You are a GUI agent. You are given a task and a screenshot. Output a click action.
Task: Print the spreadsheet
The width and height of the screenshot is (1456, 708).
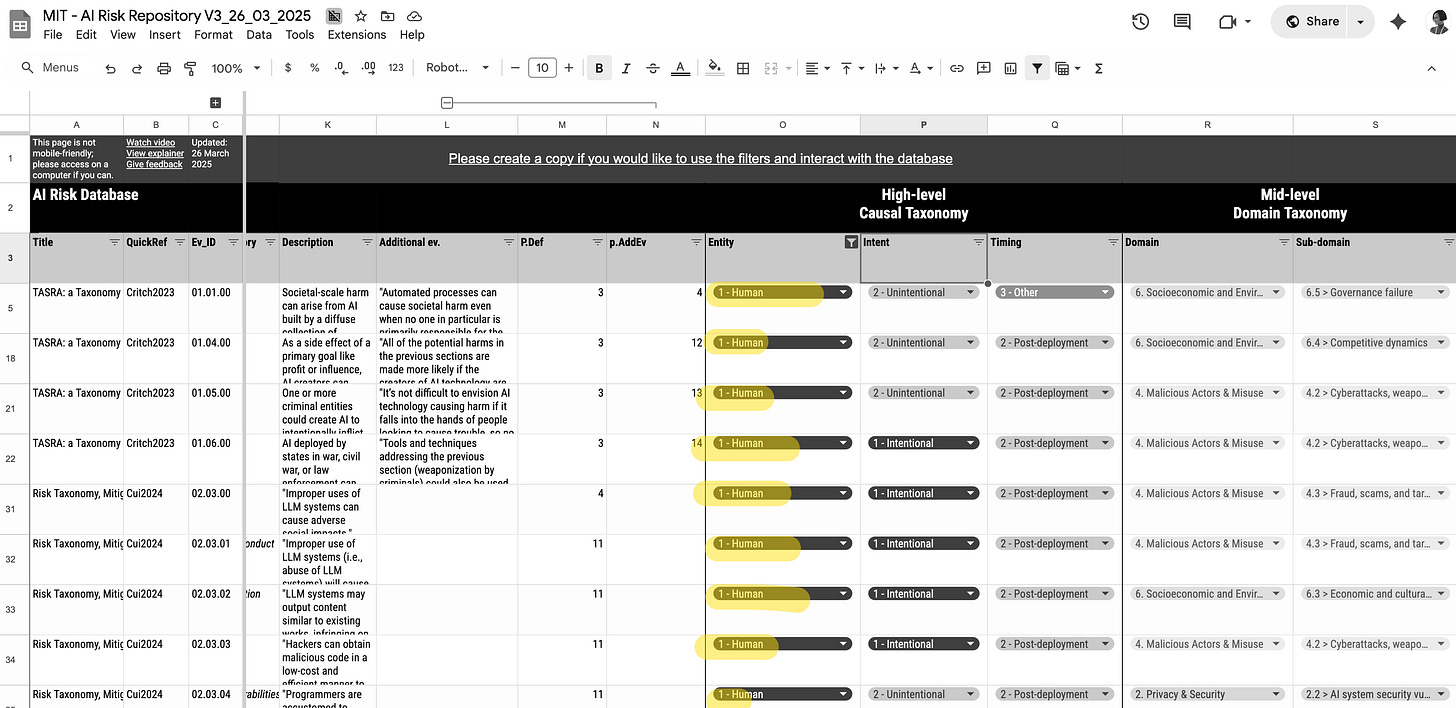click(x=164, y=68)
